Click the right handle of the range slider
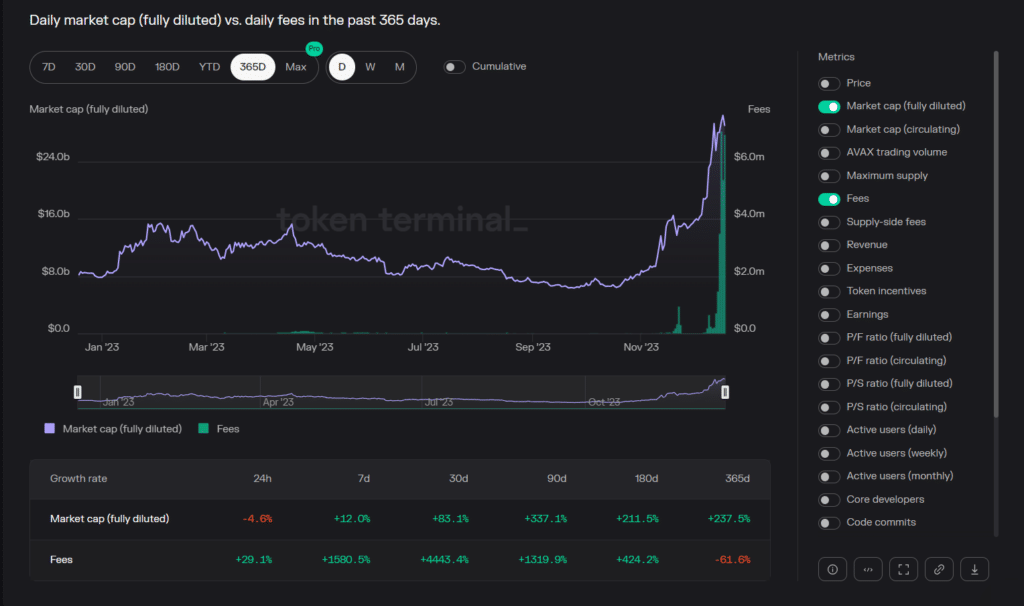1024x606 pixels. [x=724, y=391]
